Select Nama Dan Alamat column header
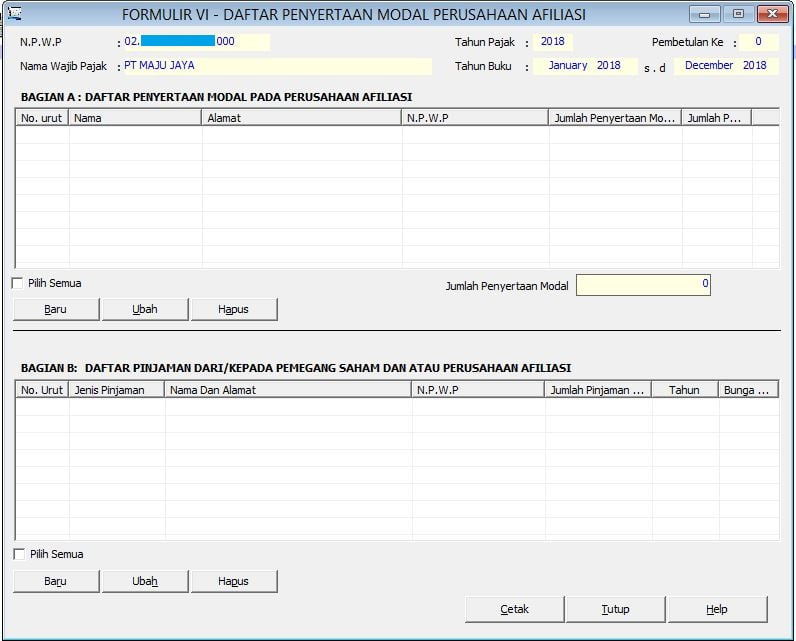Image resolution: width=796 pixels, height=641 pixels. tap(288, 390)
